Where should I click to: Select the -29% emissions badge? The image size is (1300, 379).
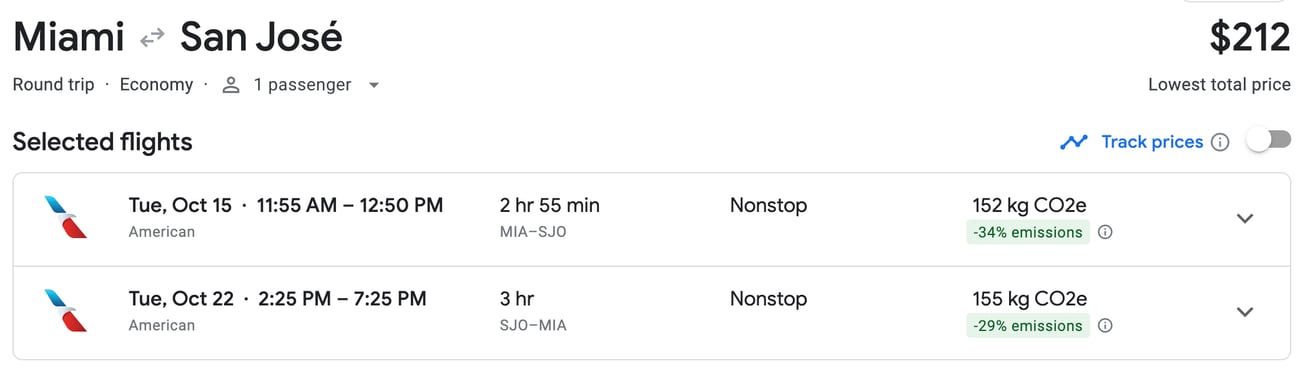coord(1028,325)
